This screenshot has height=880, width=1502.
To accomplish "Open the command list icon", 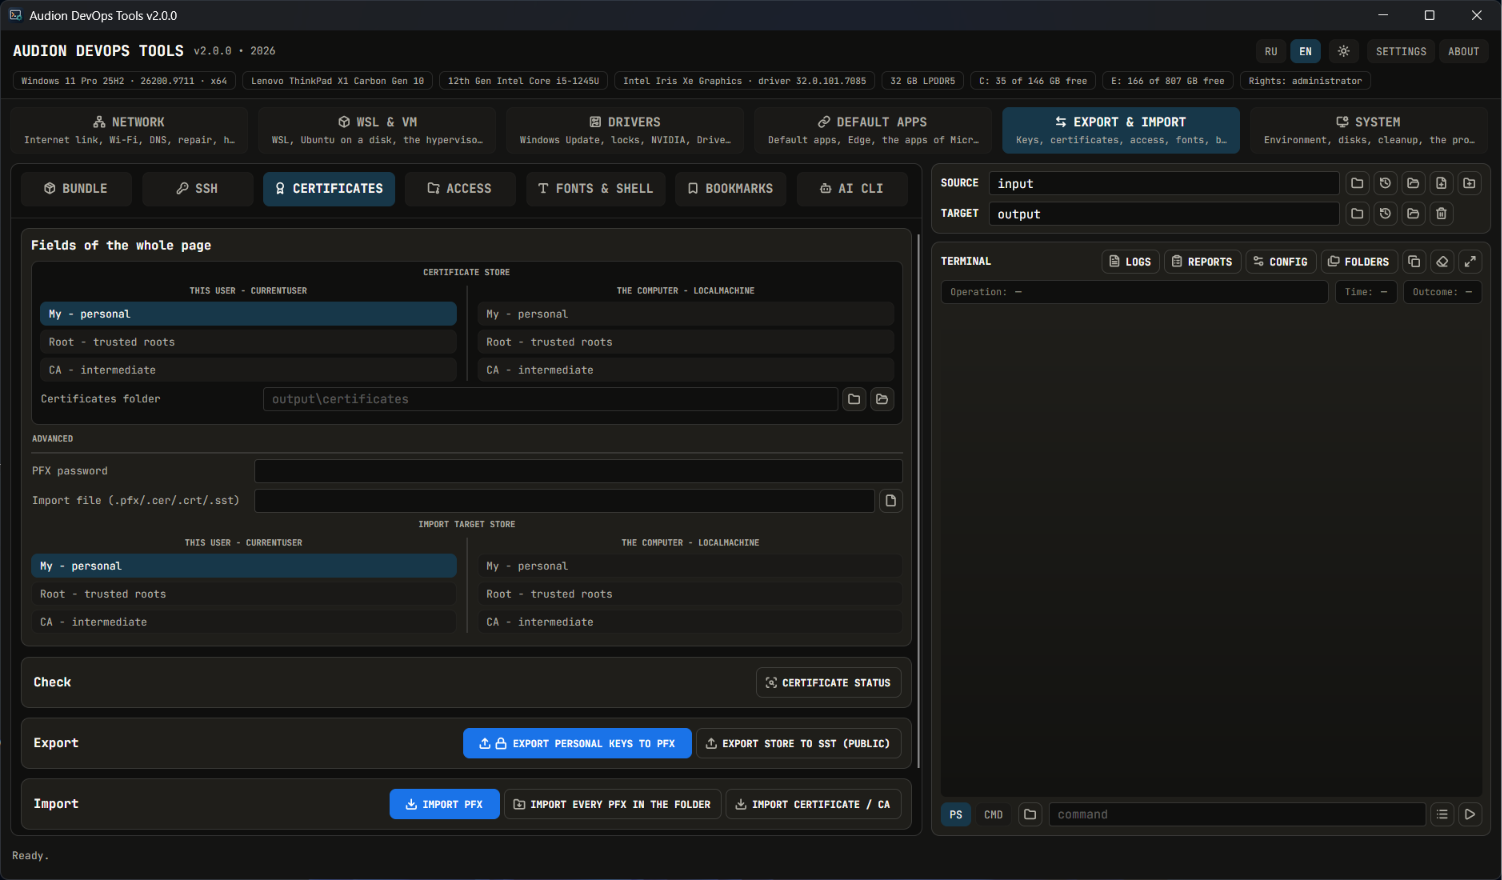I will point(1442,814).
